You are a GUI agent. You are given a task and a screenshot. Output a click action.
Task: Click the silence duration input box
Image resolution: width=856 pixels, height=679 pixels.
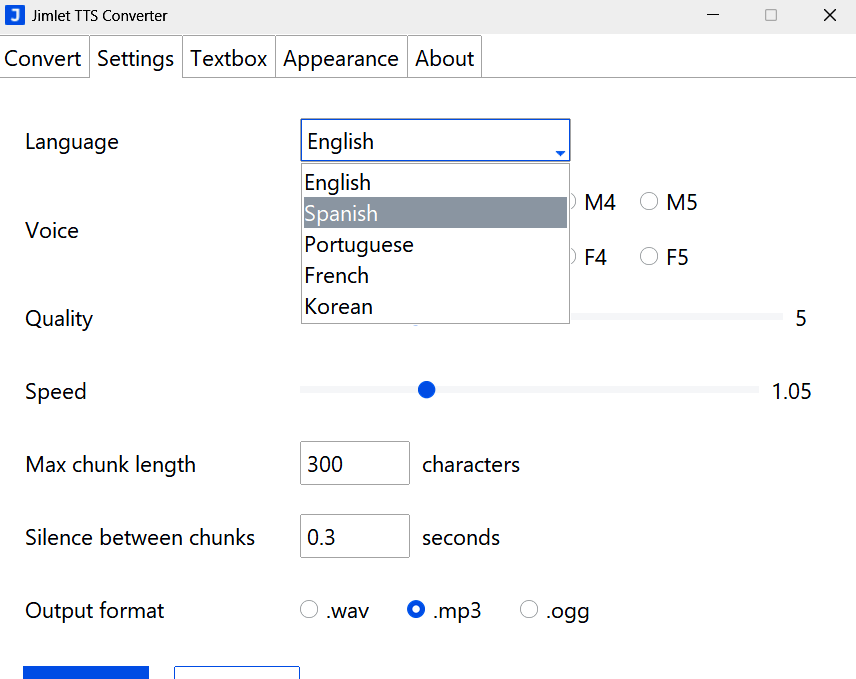tap(354, 536)
